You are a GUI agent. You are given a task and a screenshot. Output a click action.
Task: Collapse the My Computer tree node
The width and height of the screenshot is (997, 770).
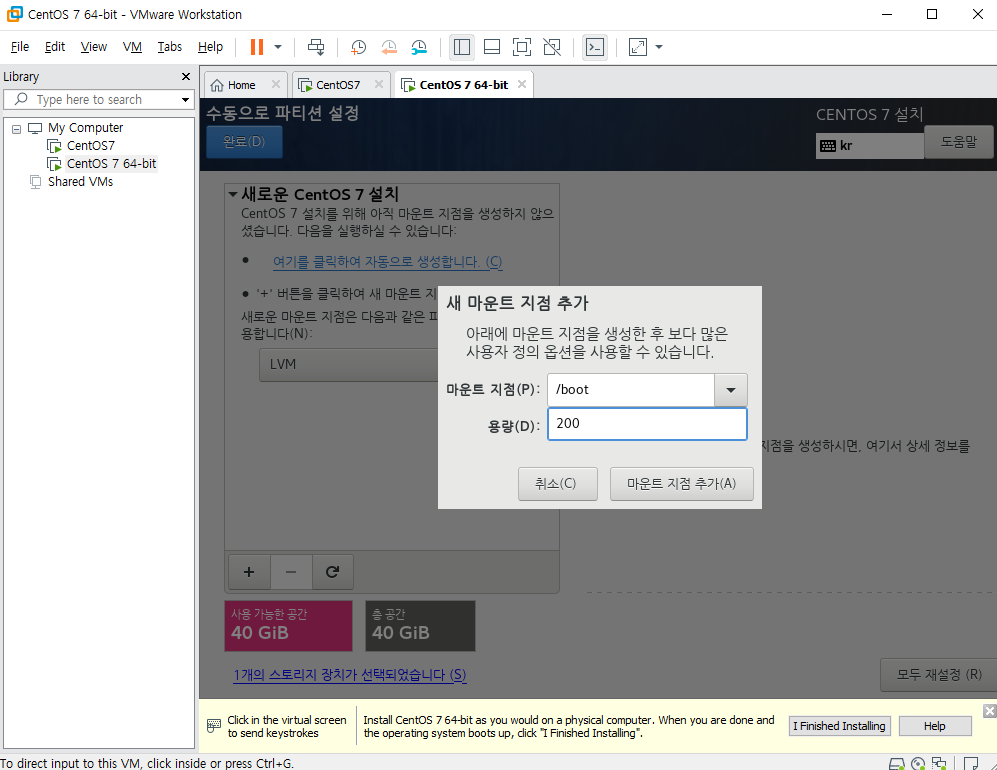coord(17,129)
